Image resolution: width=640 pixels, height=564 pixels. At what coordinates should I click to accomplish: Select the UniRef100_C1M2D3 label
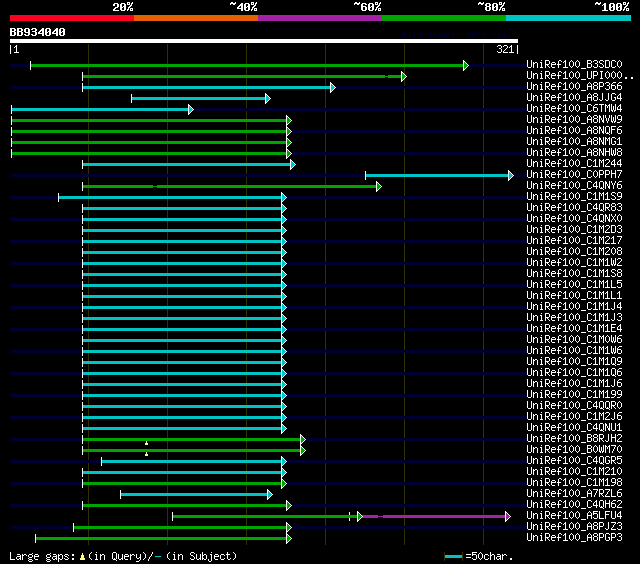click(574, 230)
